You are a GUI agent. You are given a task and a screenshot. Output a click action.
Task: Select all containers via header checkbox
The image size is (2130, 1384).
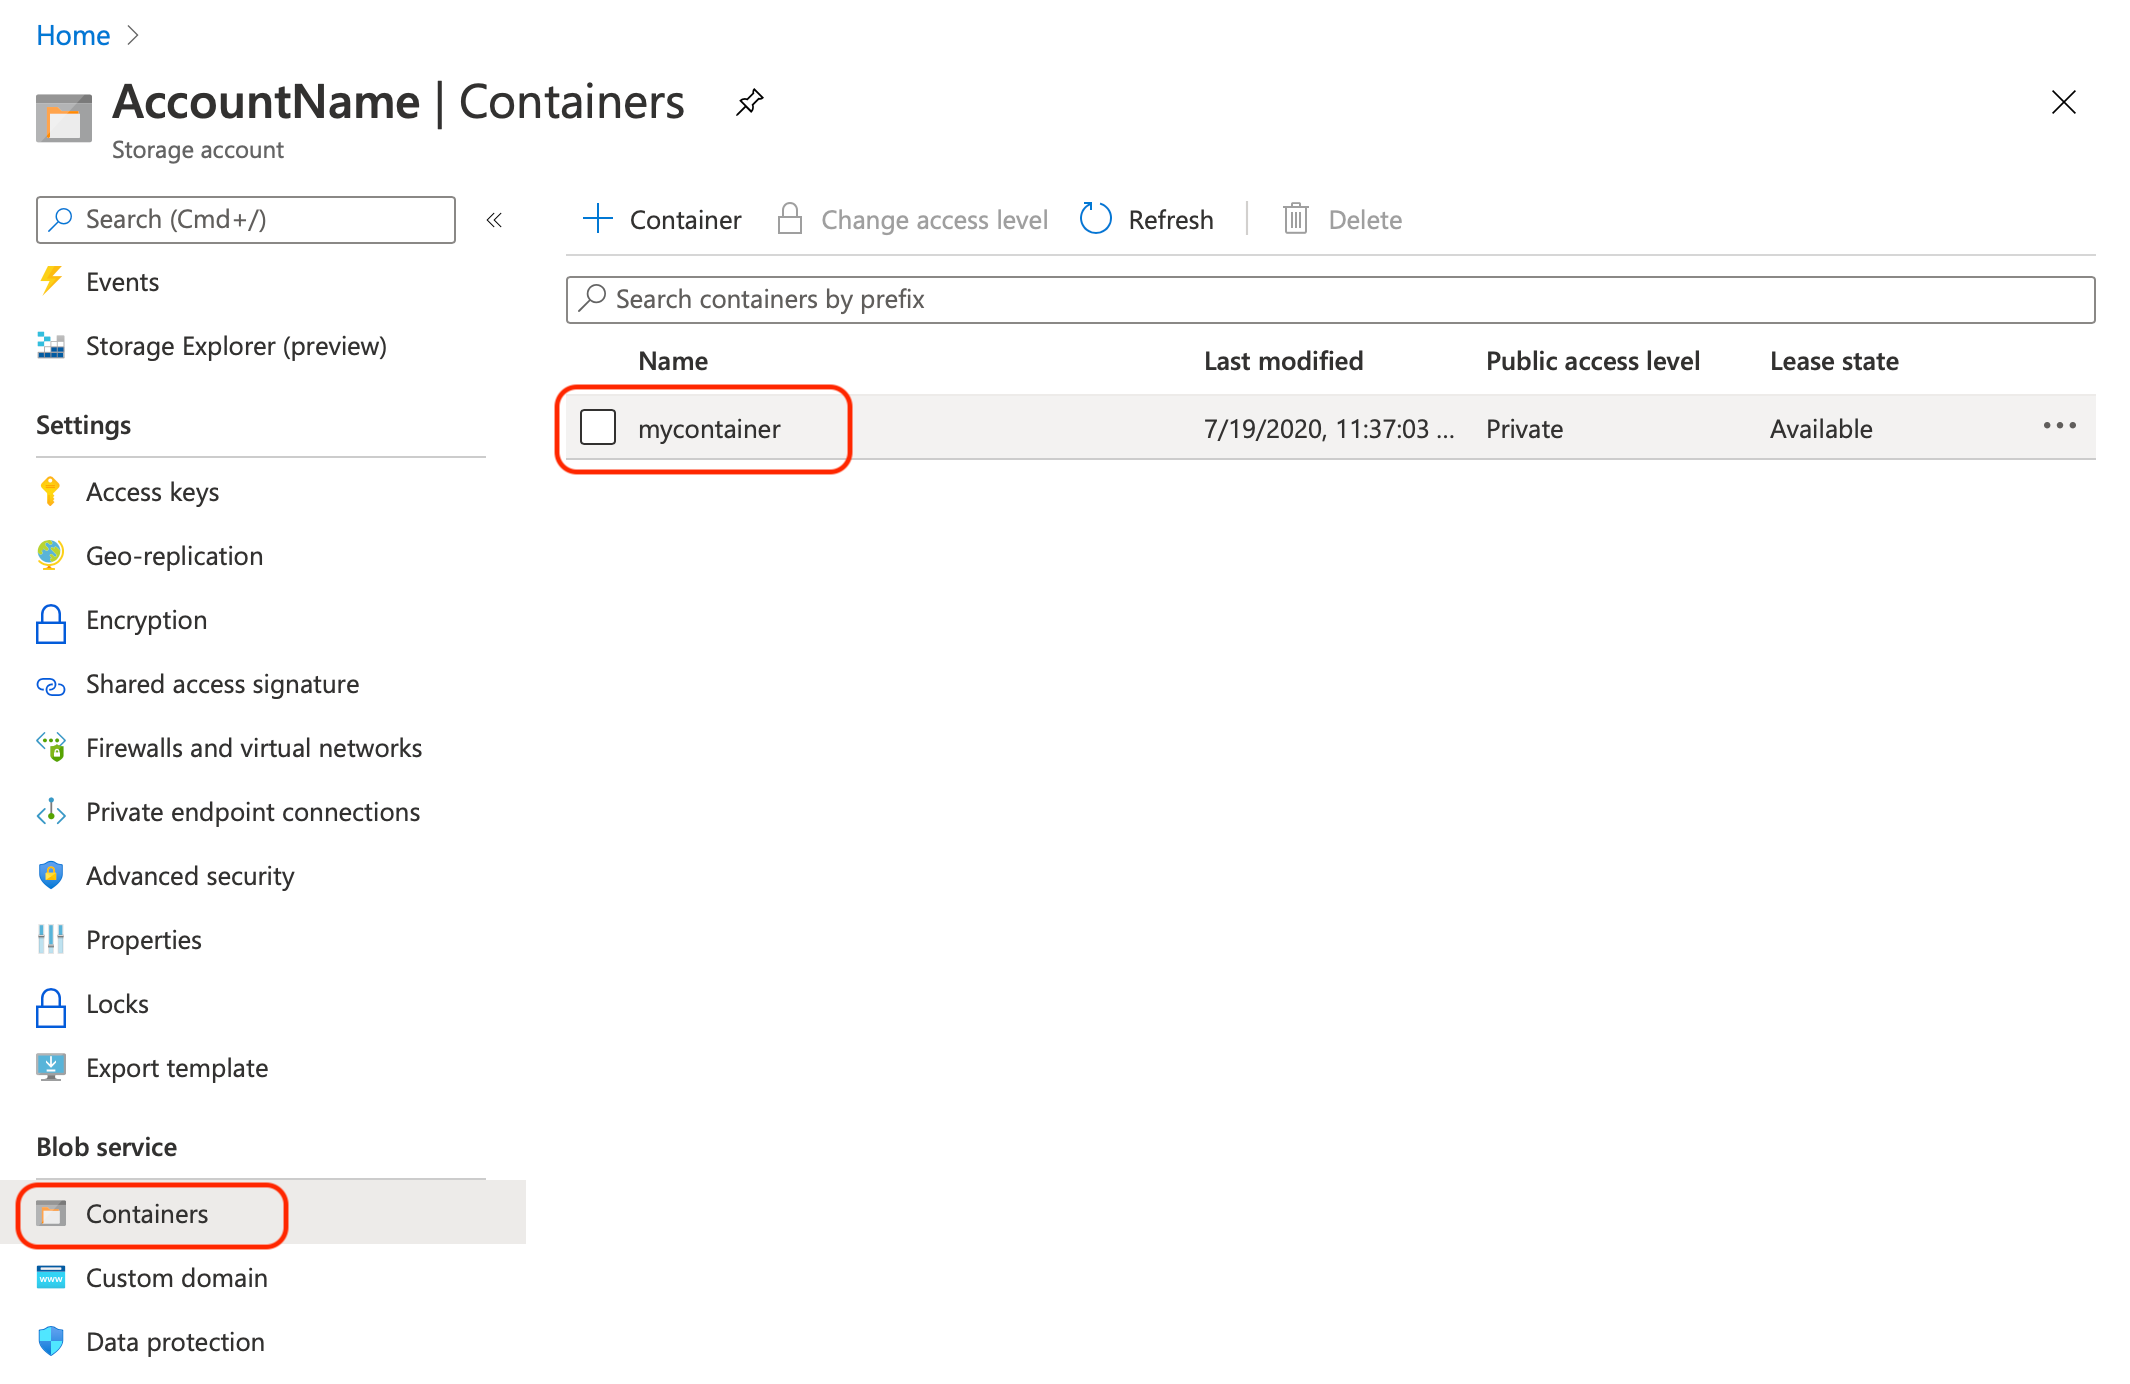tap(597, 361)
